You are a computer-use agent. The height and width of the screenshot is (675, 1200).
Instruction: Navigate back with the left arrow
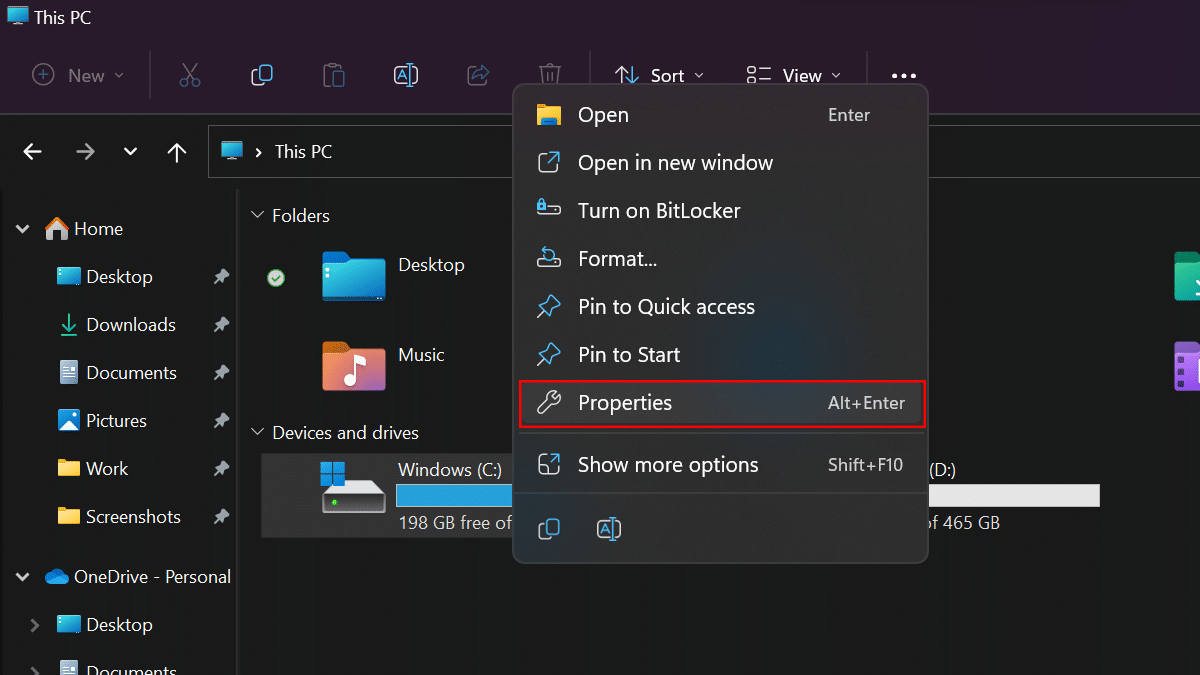[x=33, y=152]
